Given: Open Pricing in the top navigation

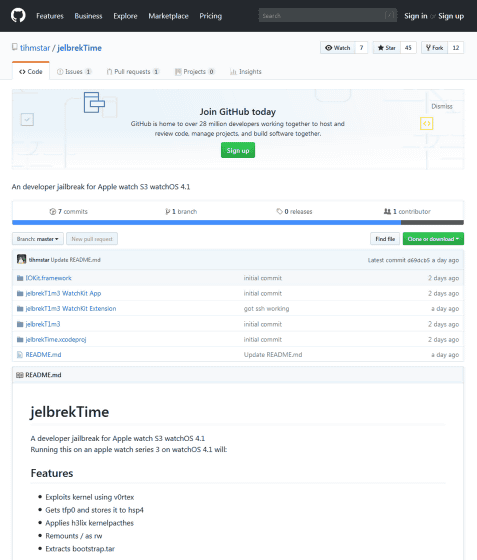Looking at the screenshot, I should [211, 16].
